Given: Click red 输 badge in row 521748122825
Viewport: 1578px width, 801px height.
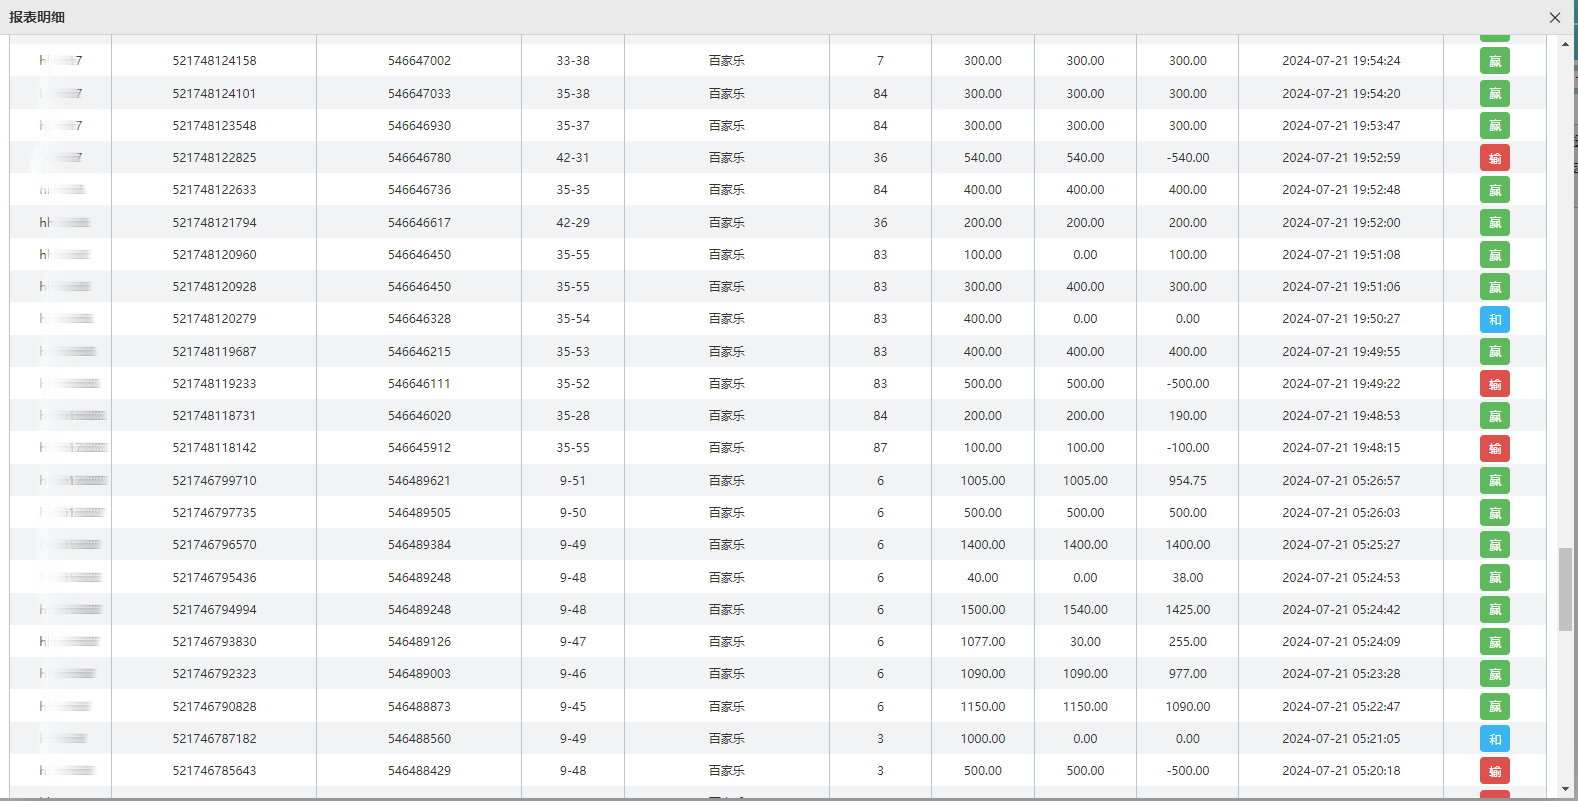Looking at the screenshot, I should point(1494,158).
